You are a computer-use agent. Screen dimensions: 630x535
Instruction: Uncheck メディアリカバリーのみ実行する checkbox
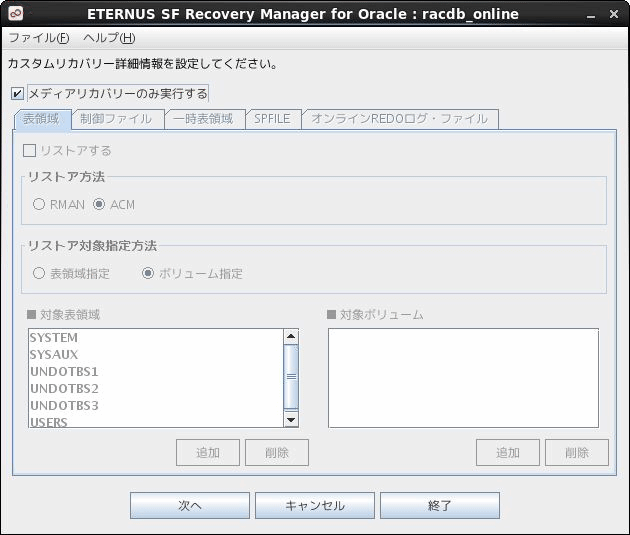point(17,94)
